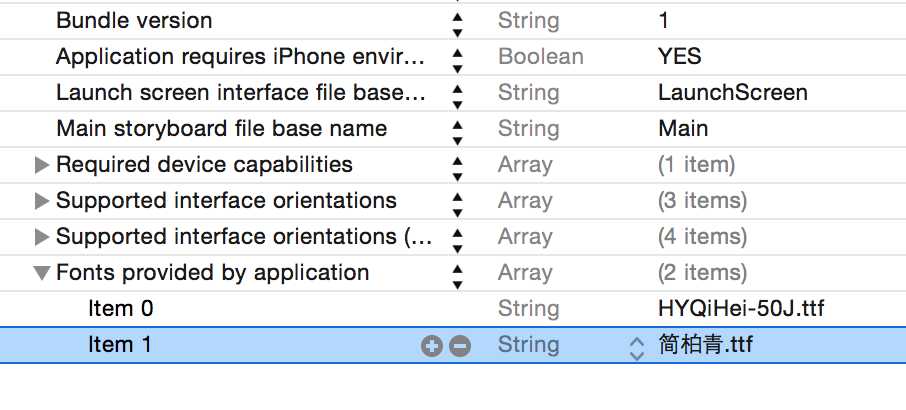The width and height of the screenshot is (906, 410).
Task: Expand the first Supported interface orientations row
Action: 41,201
